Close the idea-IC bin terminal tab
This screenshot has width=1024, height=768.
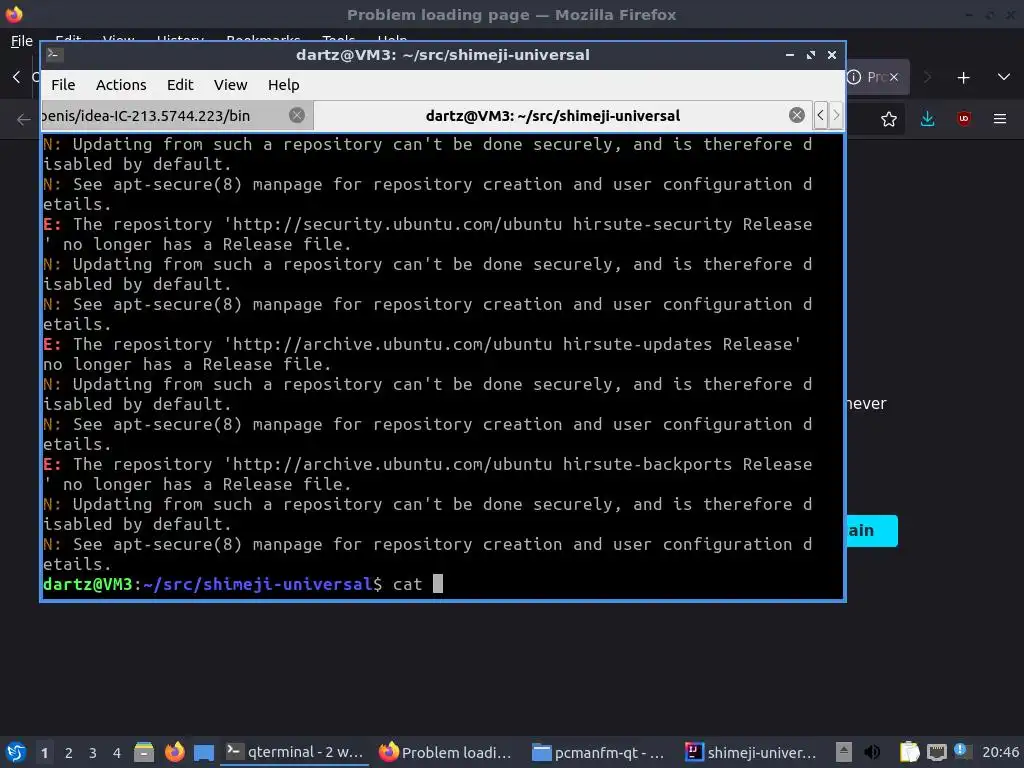click(296, 116)
